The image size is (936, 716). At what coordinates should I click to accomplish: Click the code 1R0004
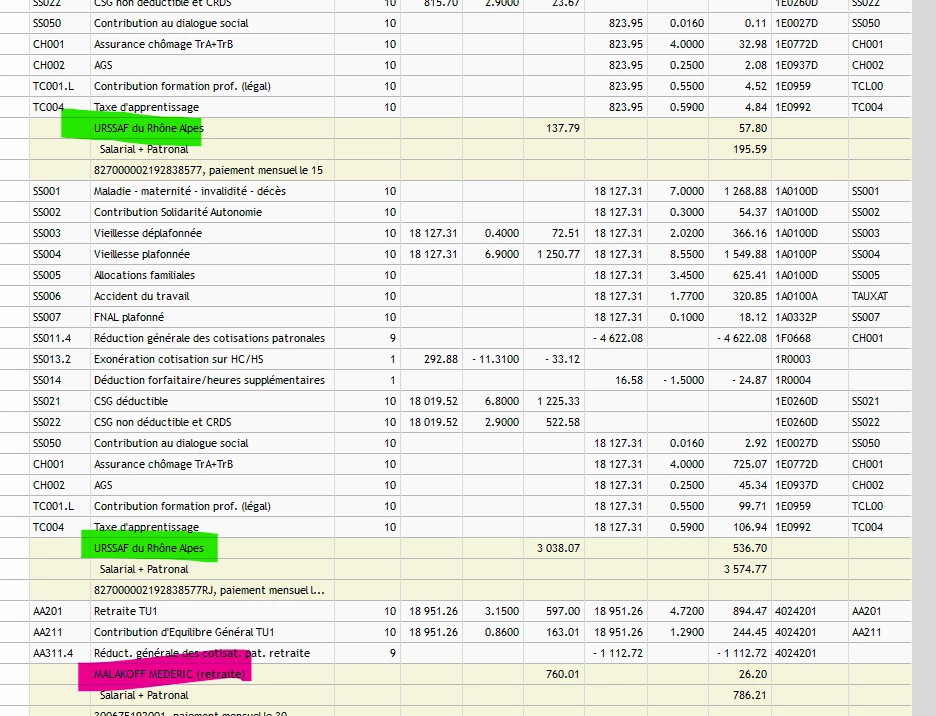[x=793, y=380]
